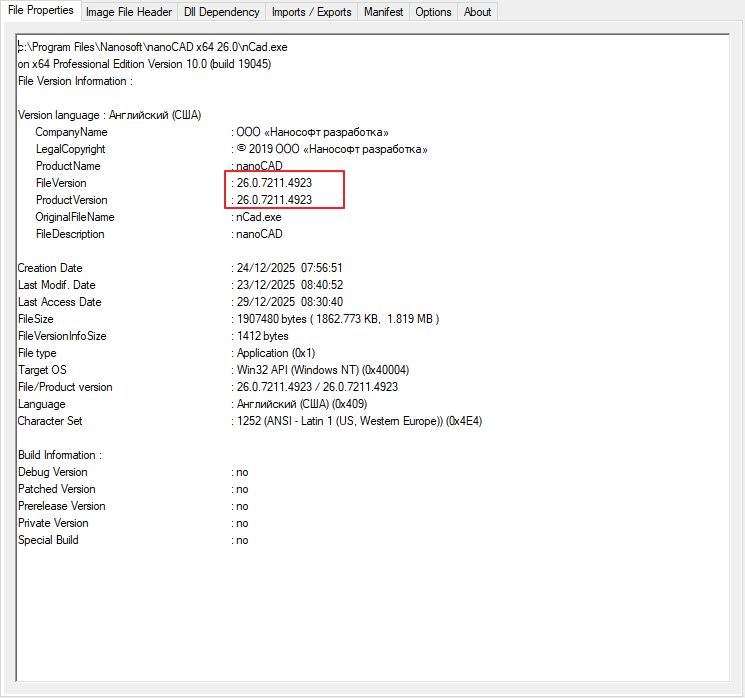Open the Dll Dependency tab
The height and width of the screenshot is (698, 745).
click(221, 12)
